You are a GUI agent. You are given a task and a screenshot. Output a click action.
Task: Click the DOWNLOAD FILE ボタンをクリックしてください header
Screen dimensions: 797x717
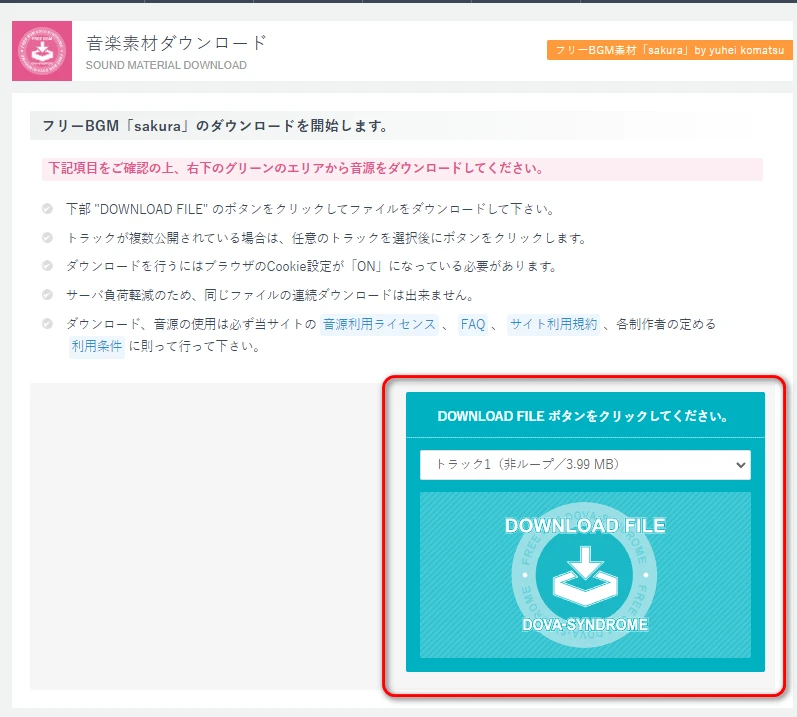[x=584, y=416]
